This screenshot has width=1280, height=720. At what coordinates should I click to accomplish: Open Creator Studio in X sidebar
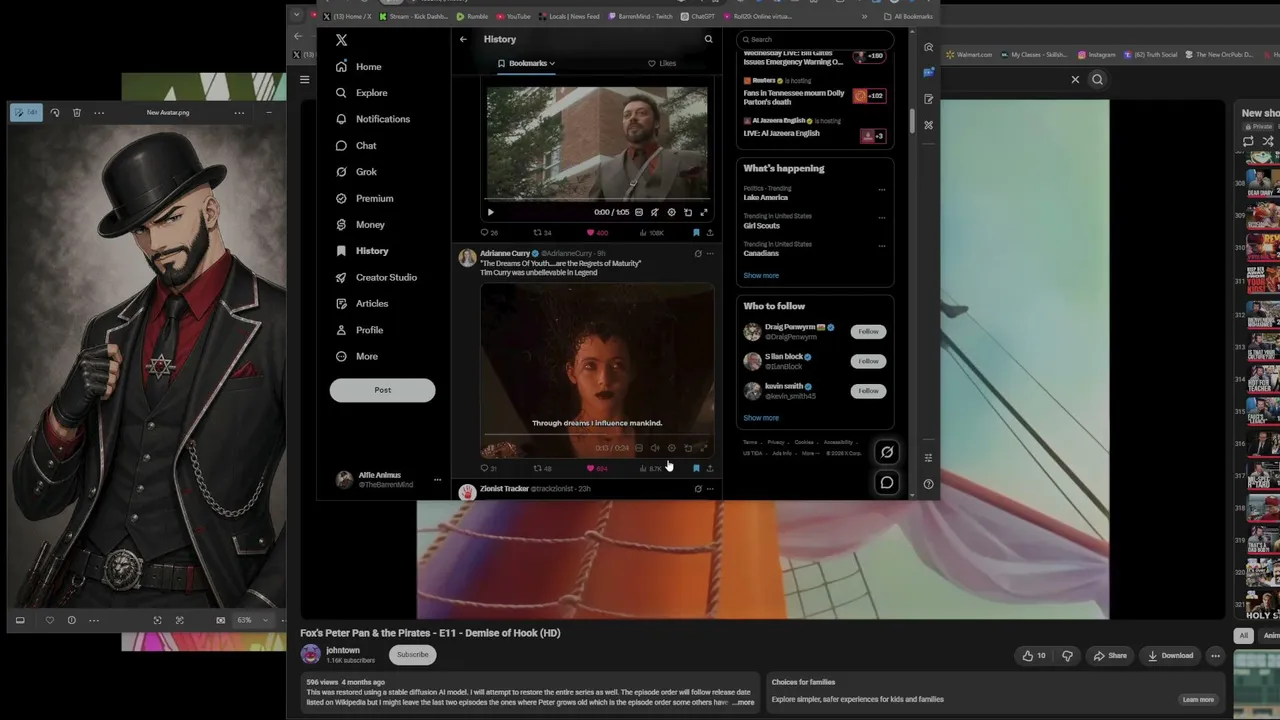376,277
